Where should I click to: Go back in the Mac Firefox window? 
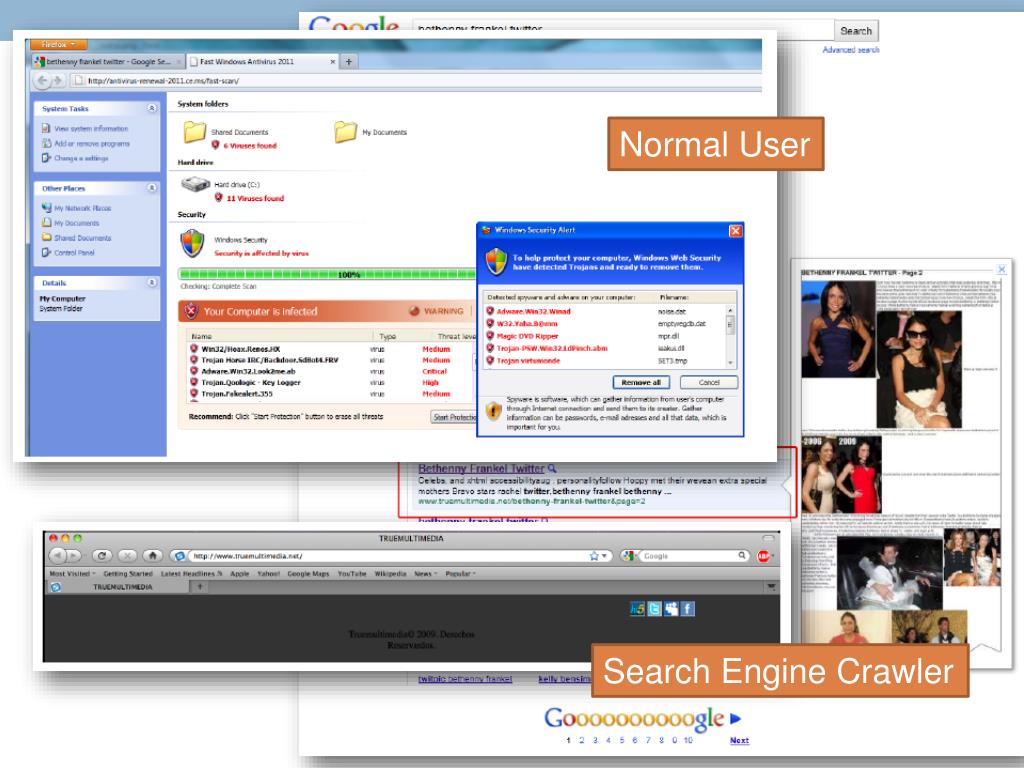(57, 556)
